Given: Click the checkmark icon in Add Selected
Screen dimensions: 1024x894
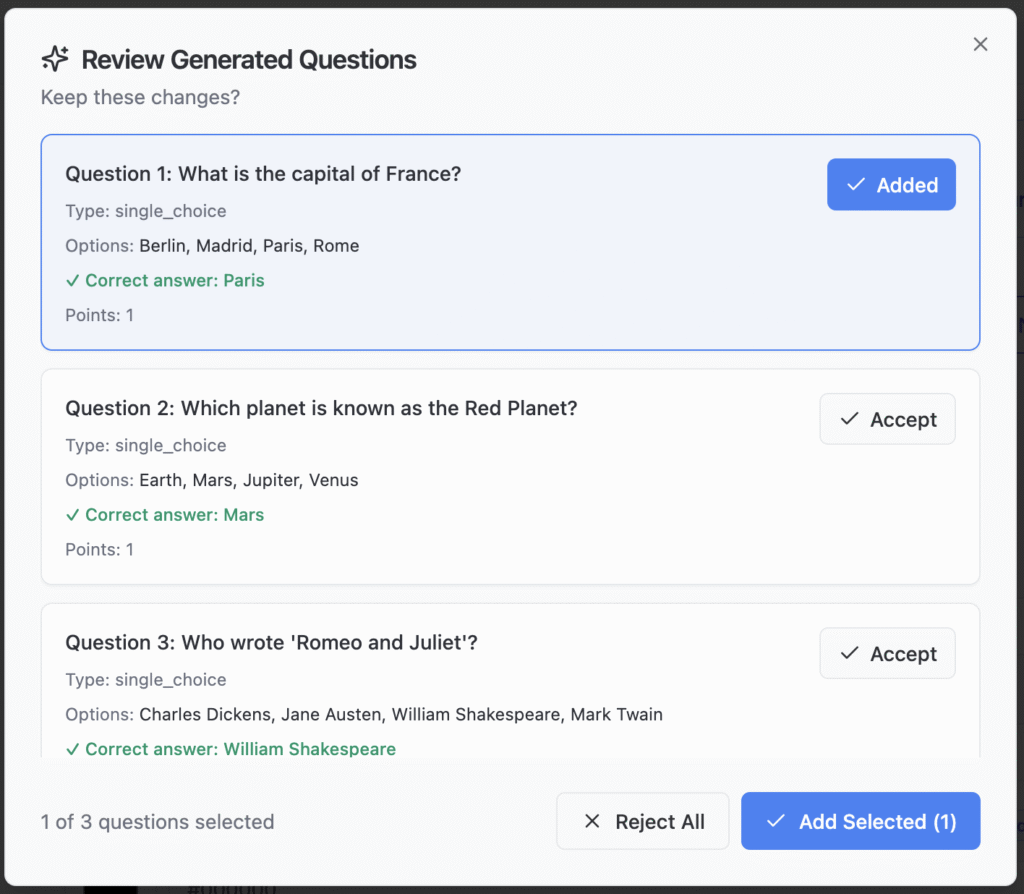Looking at the screenshot, I should pos(775,821).
